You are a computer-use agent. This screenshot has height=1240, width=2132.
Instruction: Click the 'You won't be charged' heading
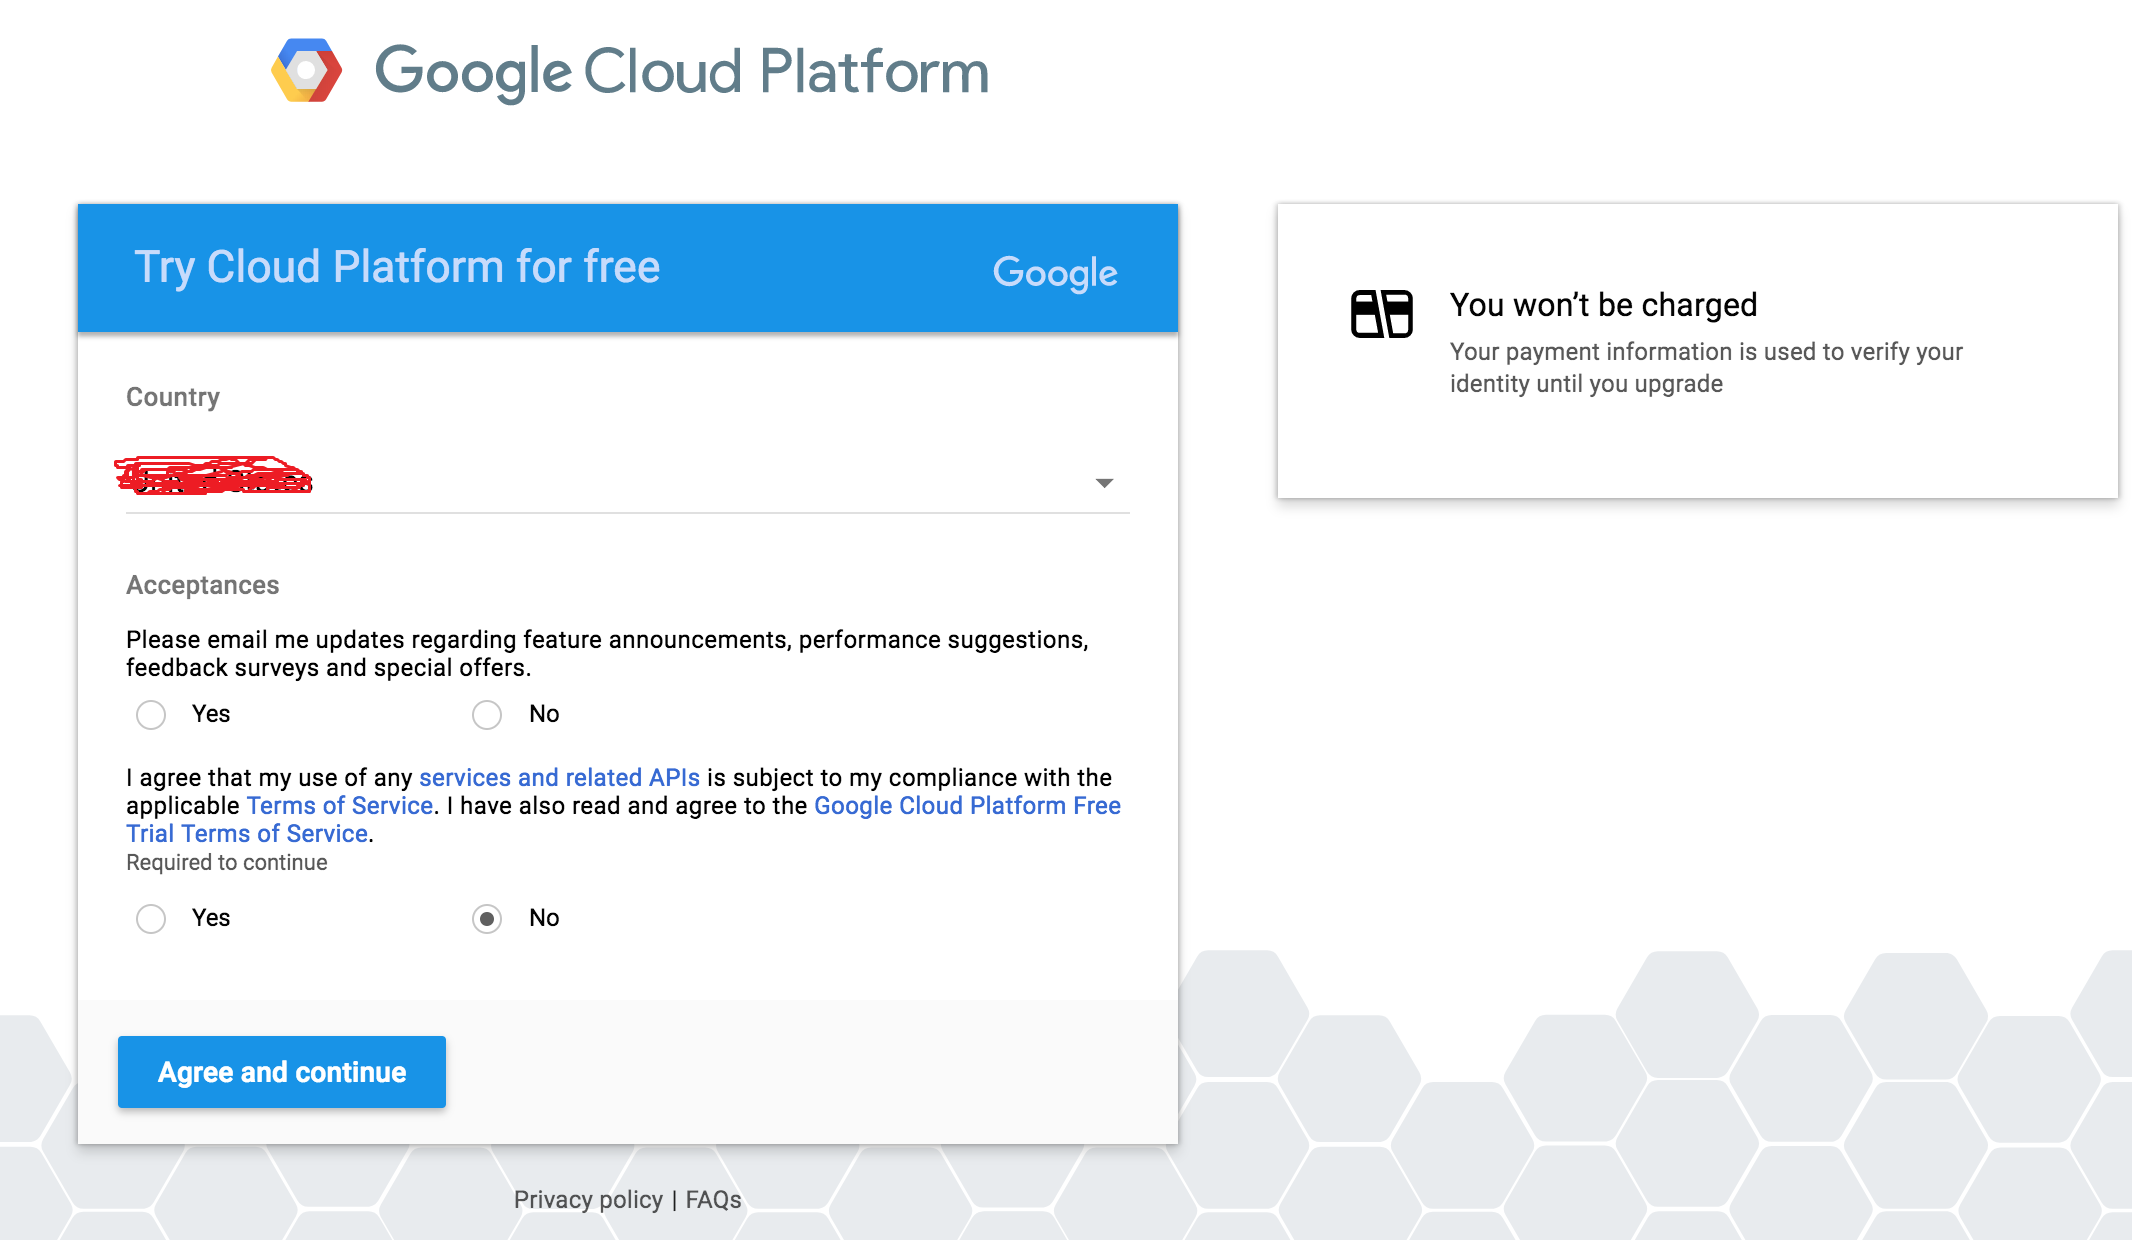coord(1603,305)
